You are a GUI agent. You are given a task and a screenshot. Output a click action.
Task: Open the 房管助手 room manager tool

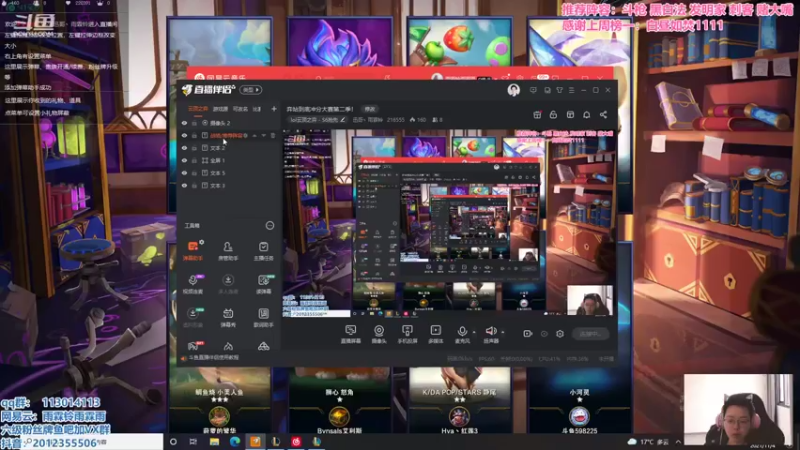(x=228, y=251)
